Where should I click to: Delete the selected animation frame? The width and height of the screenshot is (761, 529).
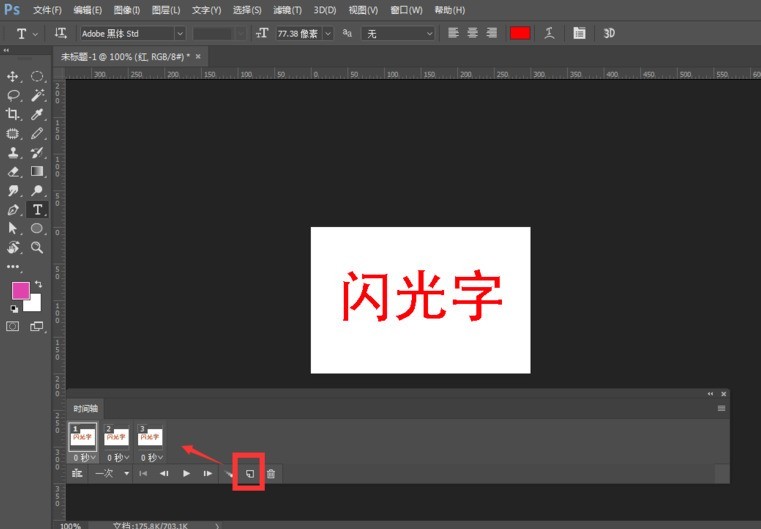271,474
